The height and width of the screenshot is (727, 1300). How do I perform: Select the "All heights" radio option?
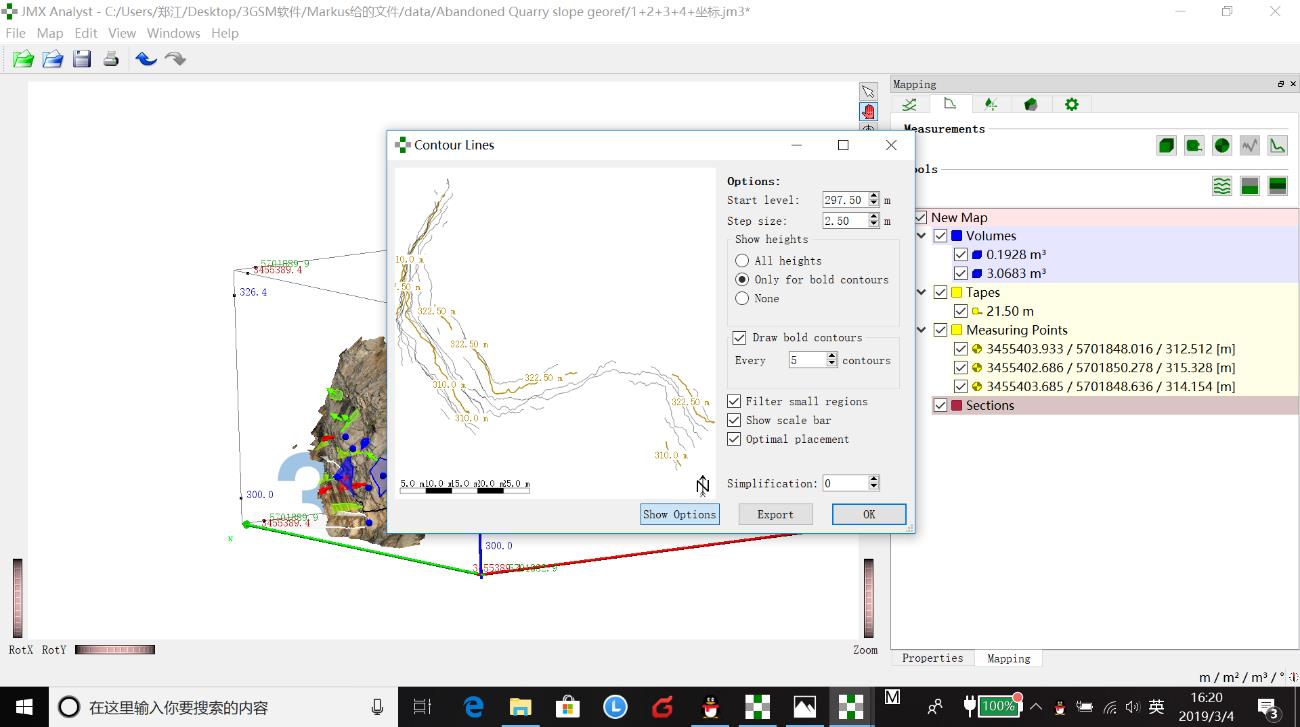[x=742, y=261]
